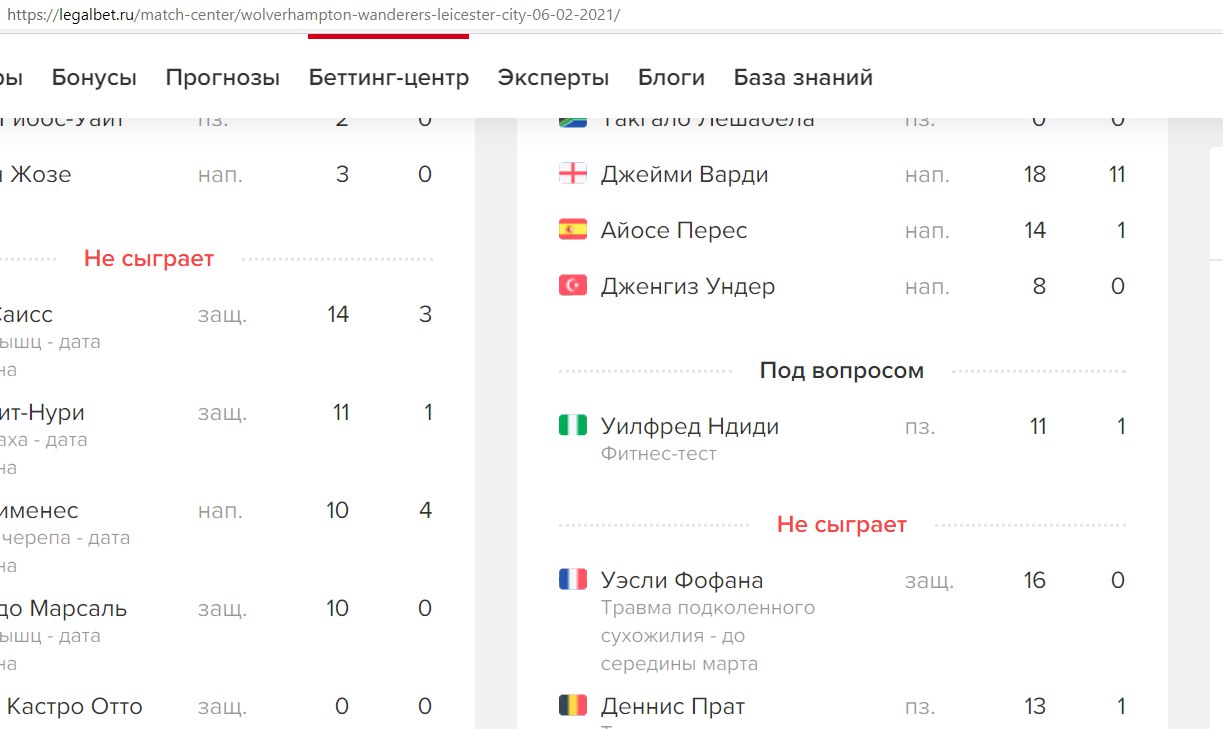Click Nigeria flag beside Уилфред Ндиди
Image resolution: width=1223 pixels, height=729 pixels.
point(572,427)
